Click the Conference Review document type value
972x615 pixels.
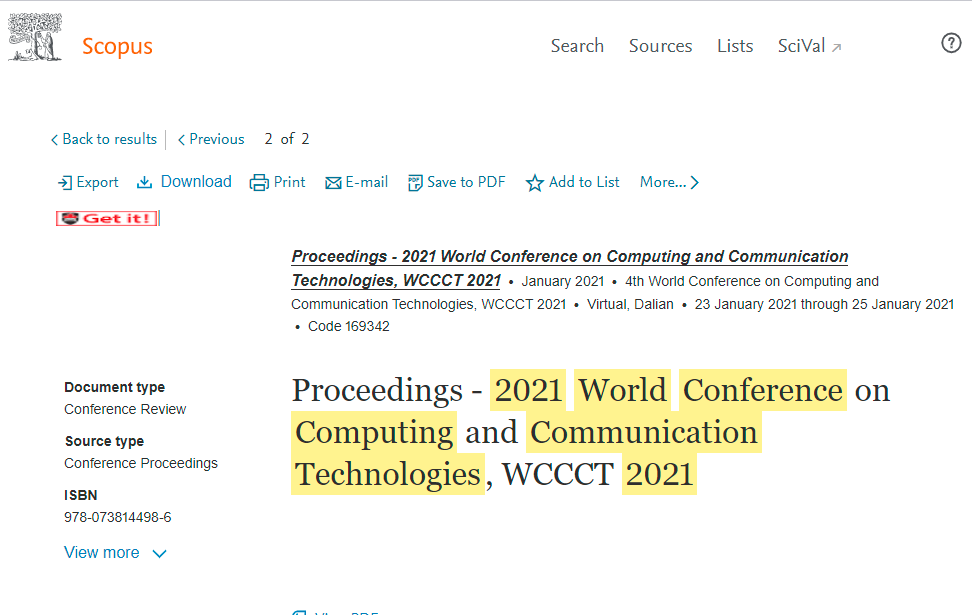click(125, 409)
